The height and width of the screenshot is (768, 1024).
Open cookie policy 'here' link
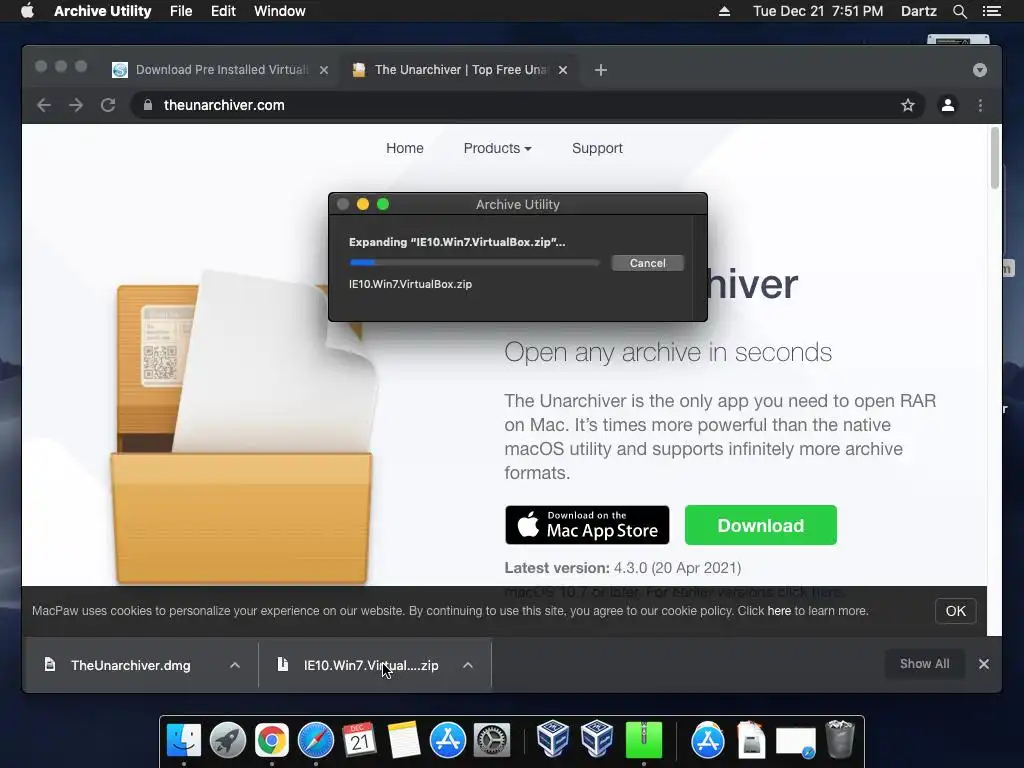click(x=778, y=611)
